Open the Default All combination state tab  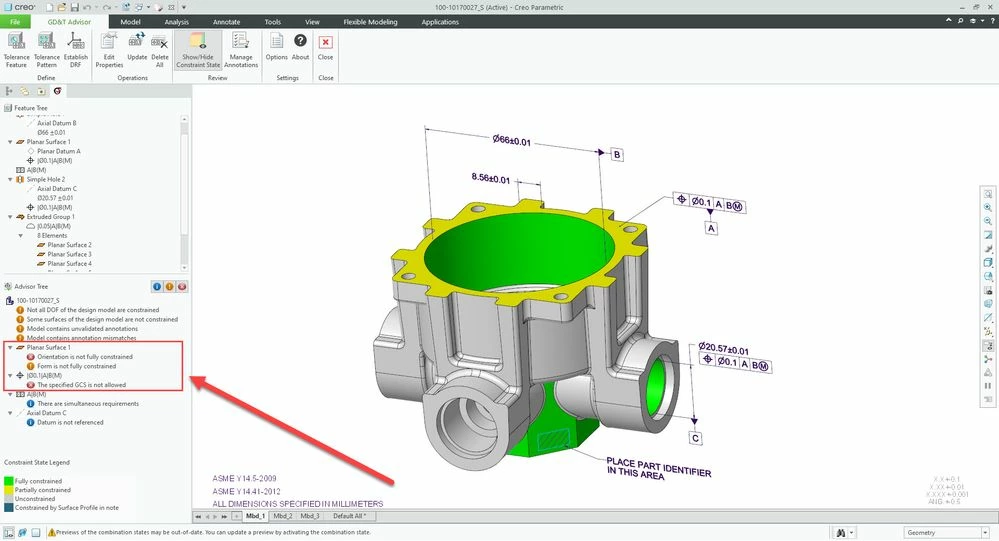[350, 516]
